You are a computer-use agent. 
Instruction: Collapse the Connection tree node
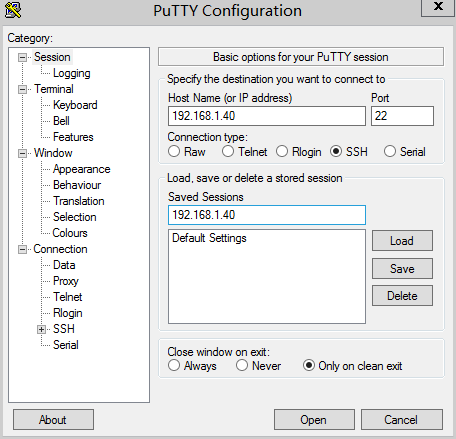(x=22, y=249)
